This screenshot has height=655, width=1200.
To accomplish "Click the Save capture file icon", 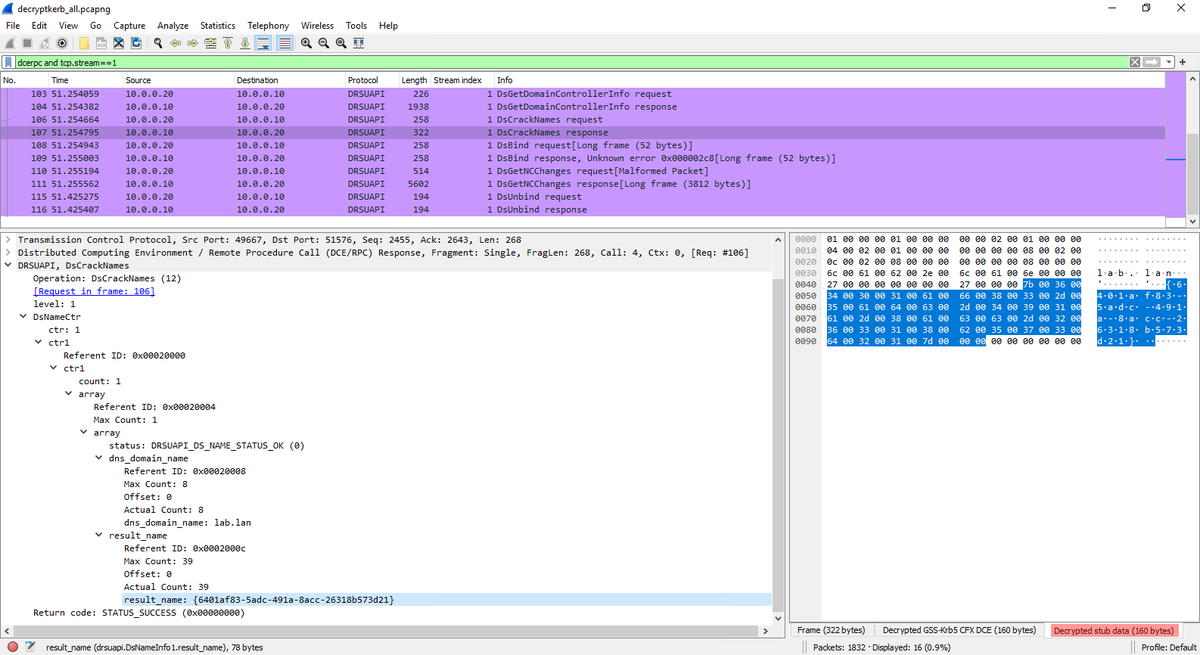I will pyautogui.click(x=101, y=43).
